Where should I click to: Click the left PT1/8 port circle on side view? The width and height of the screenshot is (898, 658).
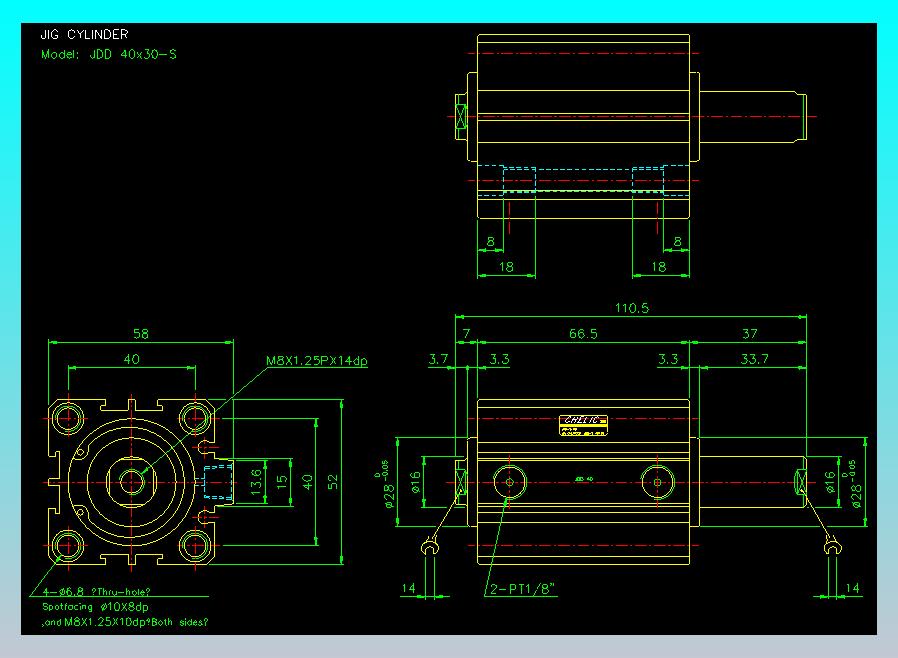[510, 482]
